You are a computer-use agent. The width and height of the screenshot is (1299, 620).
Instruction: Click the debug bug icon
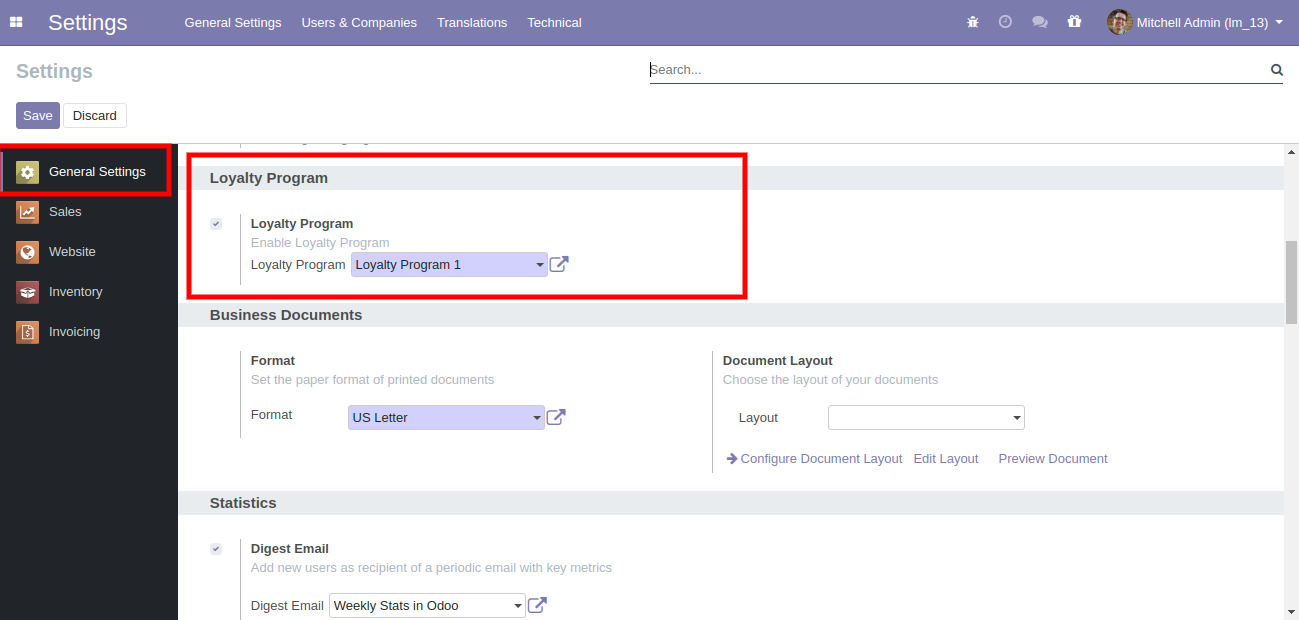(x=973, y=22)
